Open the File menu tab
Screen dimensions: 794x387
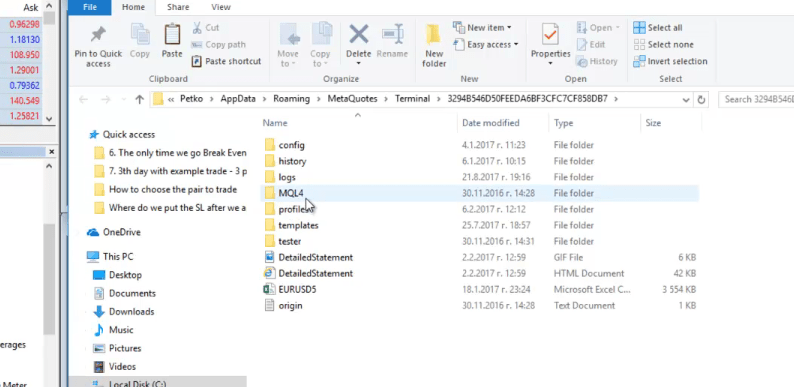coord(89,7)
